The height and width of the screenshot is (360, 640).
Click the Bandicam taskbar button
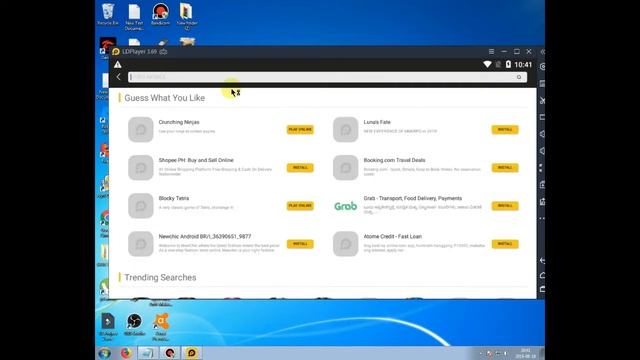pyautogui.click(x=170, y=353)
